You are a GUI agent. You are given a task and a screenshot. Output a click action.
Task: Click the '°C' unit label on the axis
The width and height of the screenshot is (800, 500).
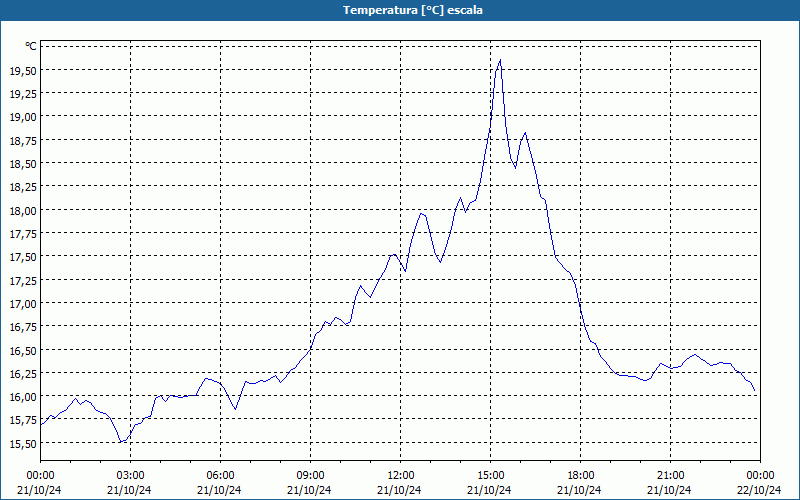pyautogui.click(x=31, y=46)
